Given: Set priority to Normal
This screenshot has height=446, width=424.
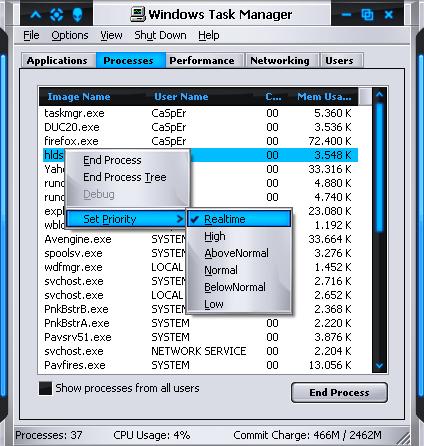Looking at the screenshot, I should click(x=221, y=270).
